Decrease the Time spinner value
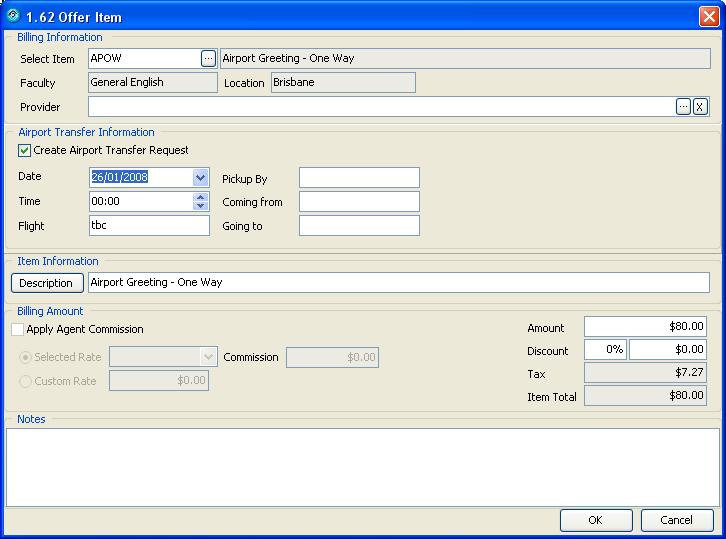The image size is (726, 539). coord(201,206)
